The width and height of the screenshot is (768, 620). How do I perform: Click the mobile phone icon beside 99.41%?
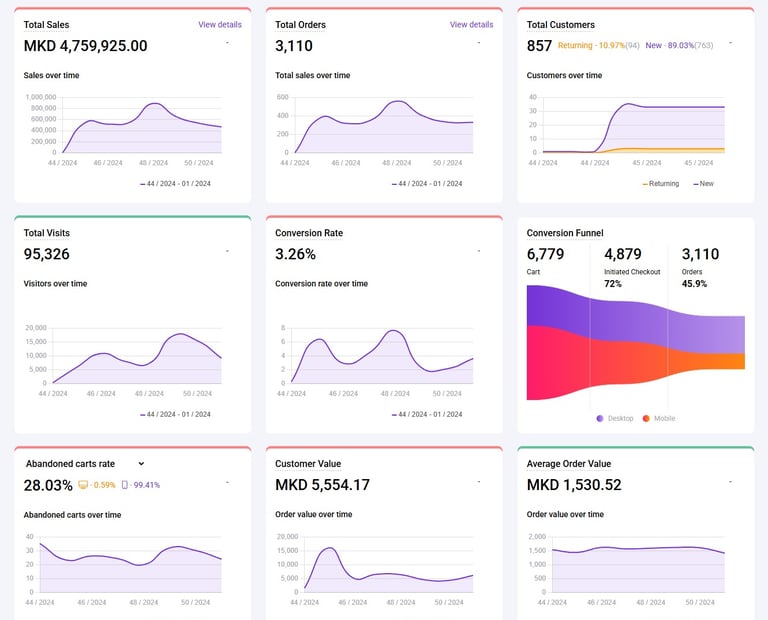124,485
